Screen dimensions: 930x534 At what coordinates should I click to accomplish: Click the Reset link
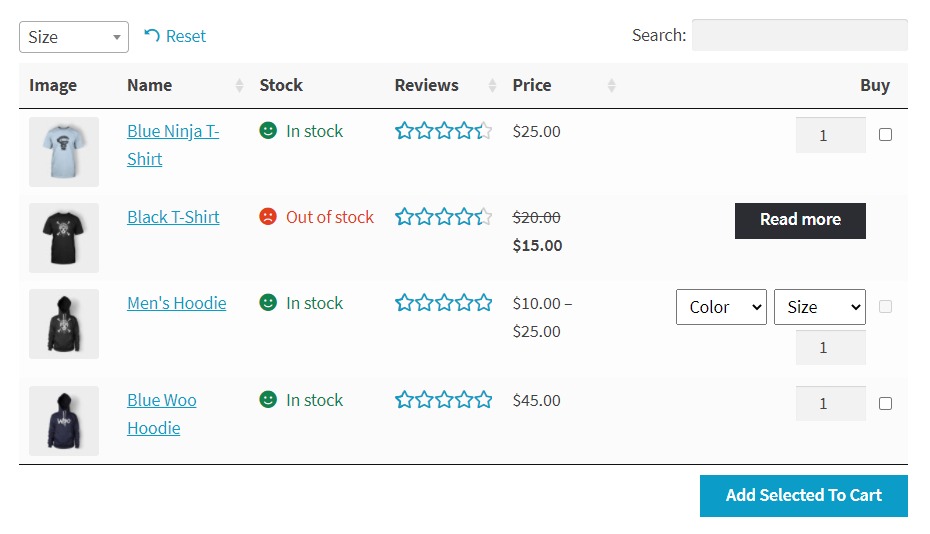175,36
